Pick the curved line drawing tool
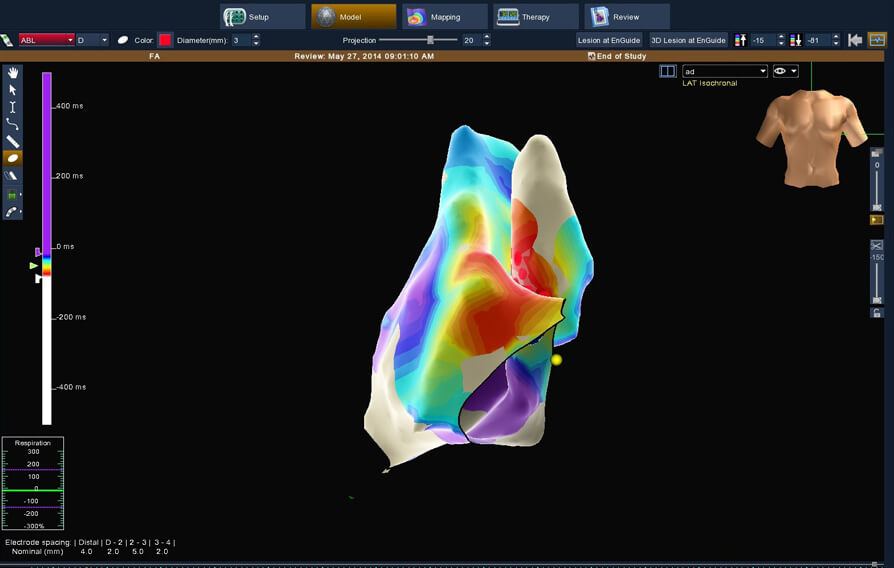 click(x=13, y=124)
